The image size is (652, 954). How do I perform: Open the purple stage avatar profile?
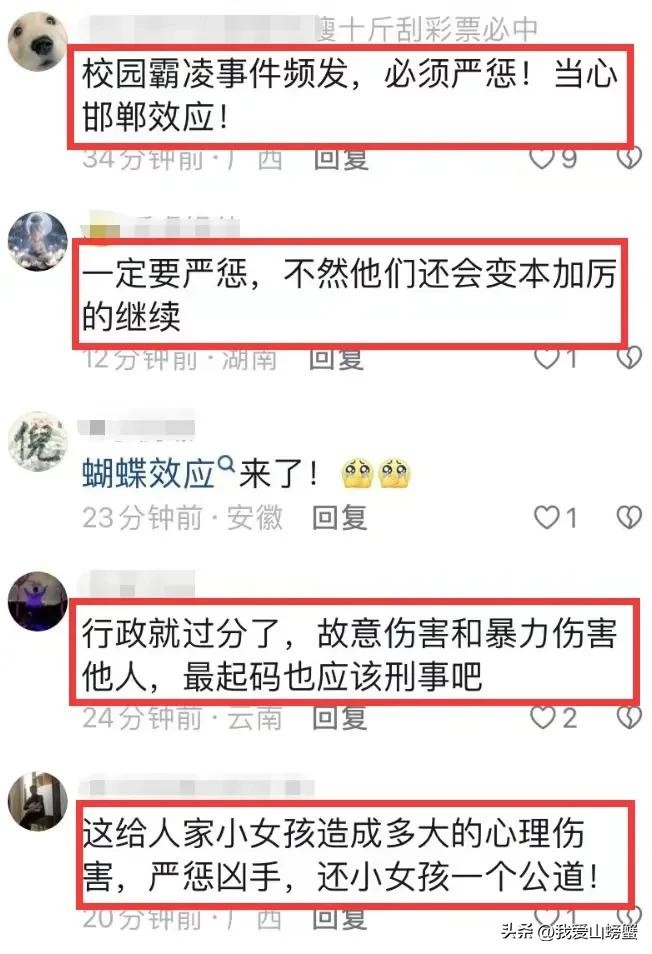38,601
